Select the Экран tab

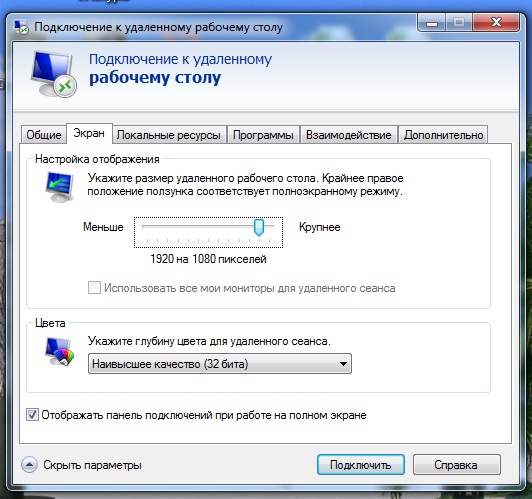click(x=89, y=133)
